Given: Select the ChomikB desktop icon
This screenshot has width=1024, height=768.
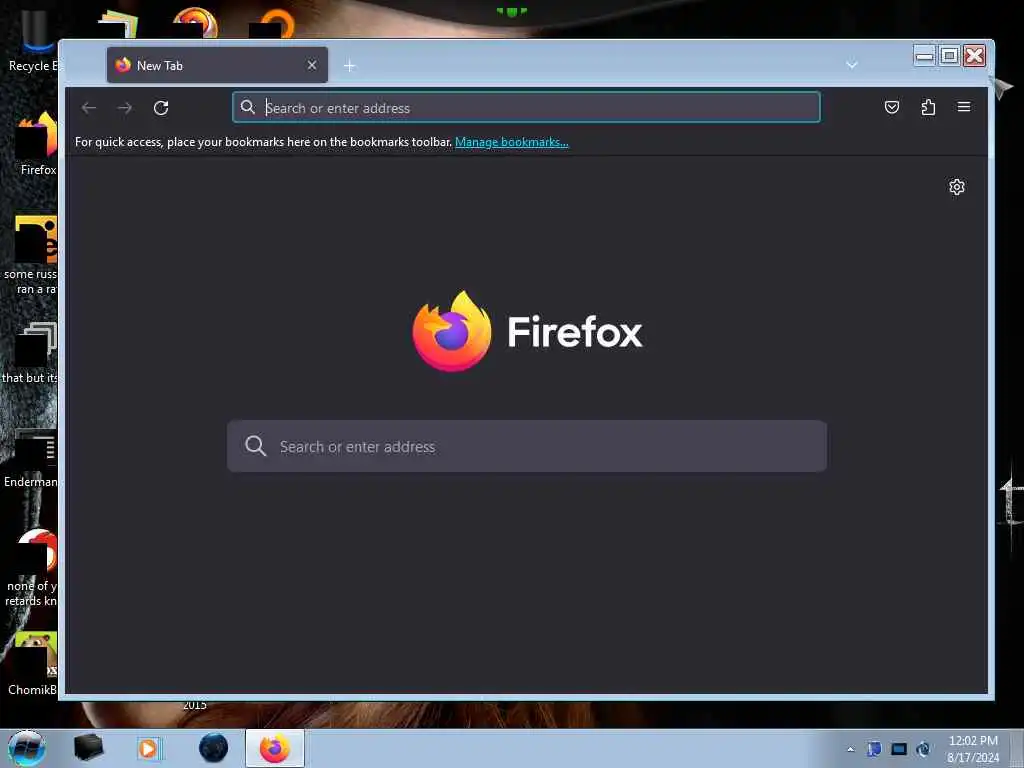Looking at the screenshot, I should click(34, 664).
